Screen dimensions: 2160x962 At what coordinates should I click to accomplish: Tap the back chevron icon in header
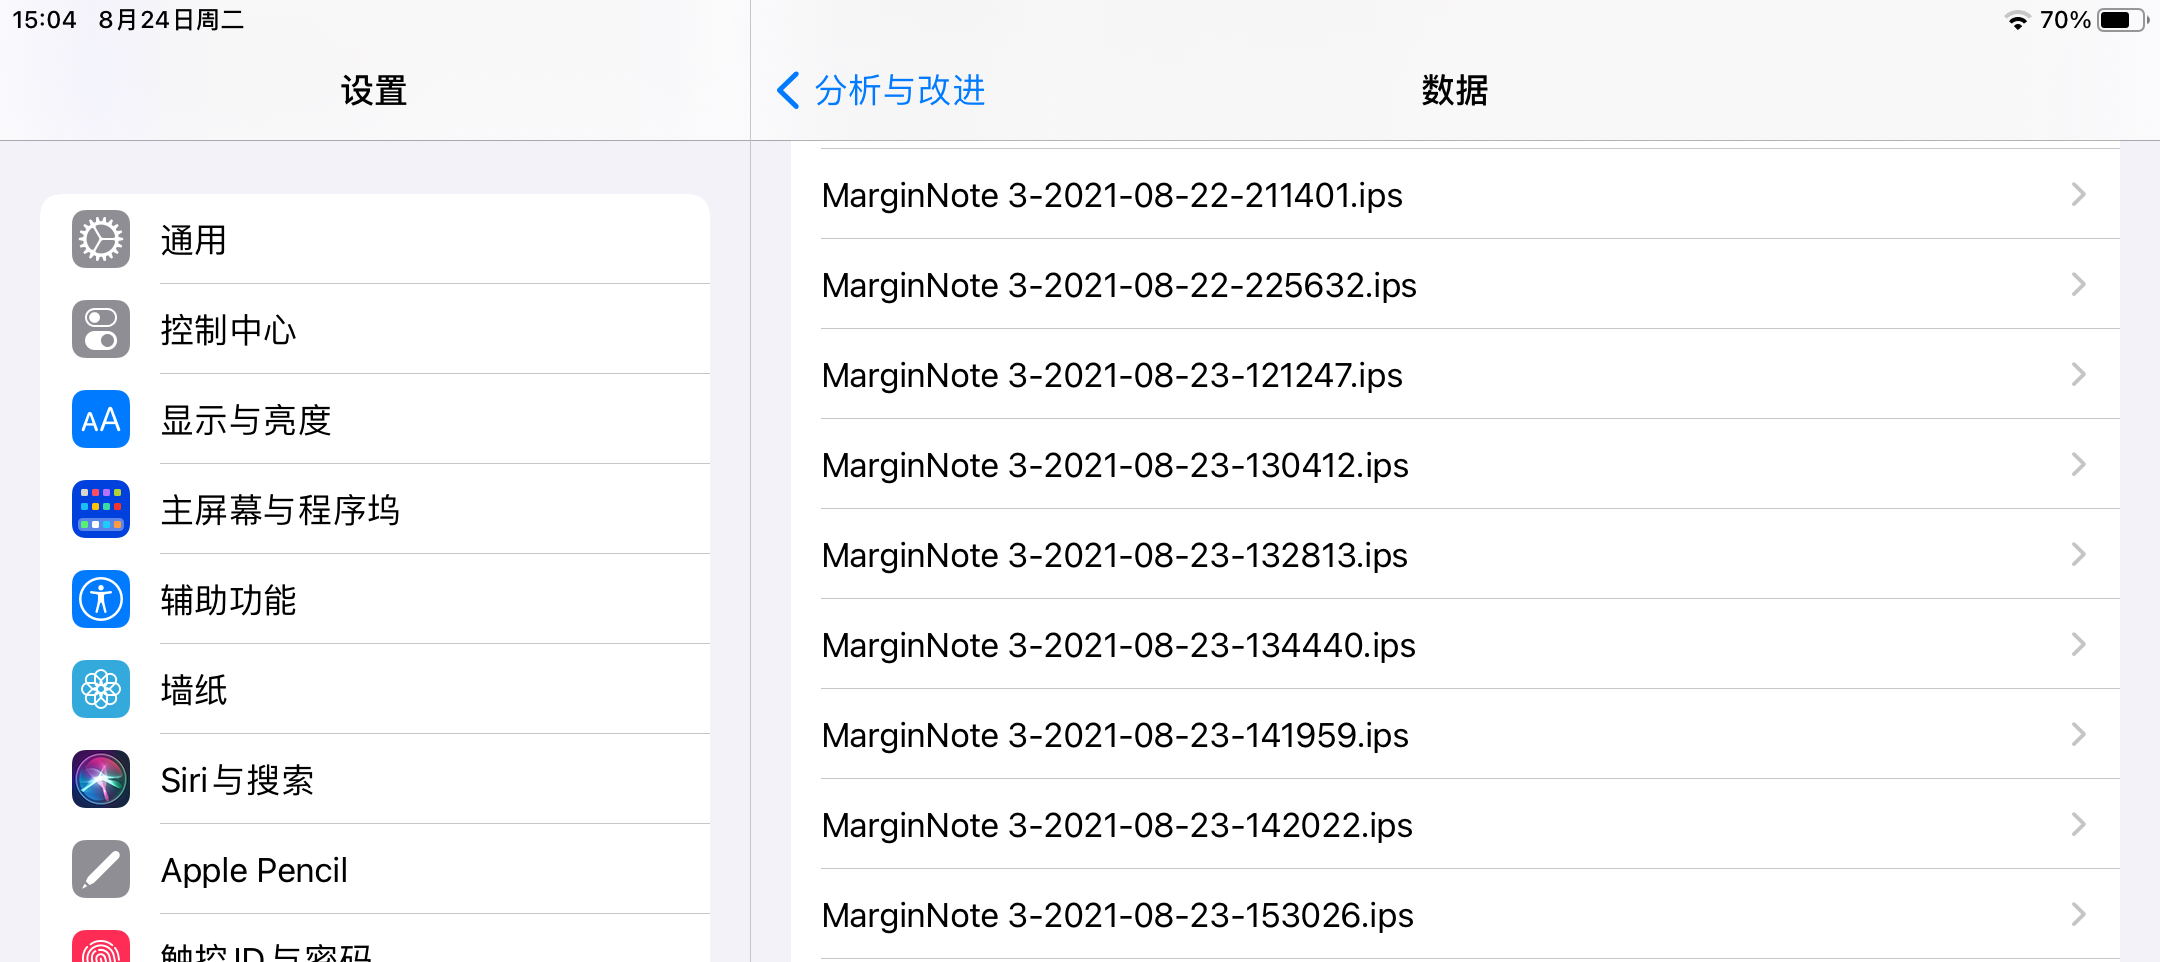tap(788, 90)
